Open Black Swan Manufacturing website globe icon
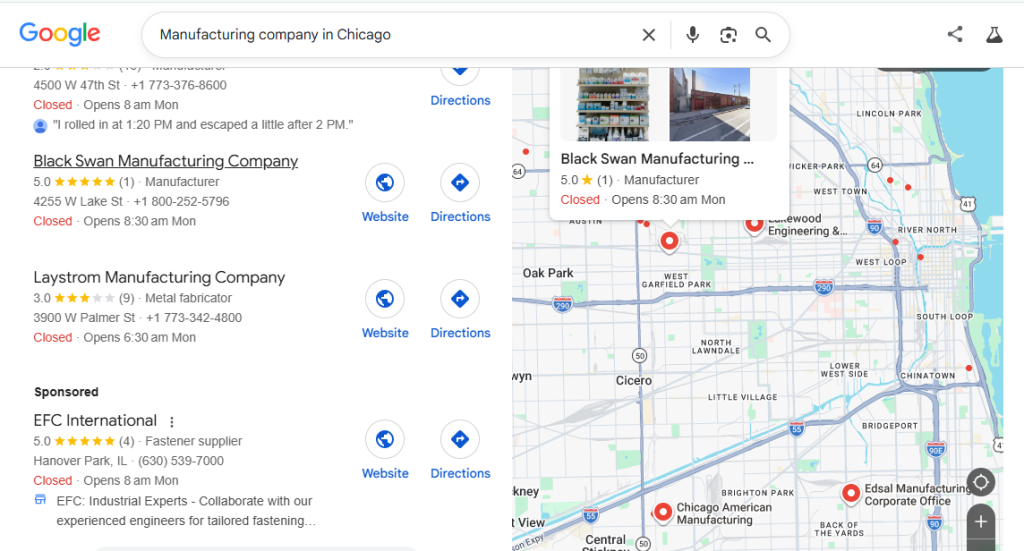 coord(385,182)
